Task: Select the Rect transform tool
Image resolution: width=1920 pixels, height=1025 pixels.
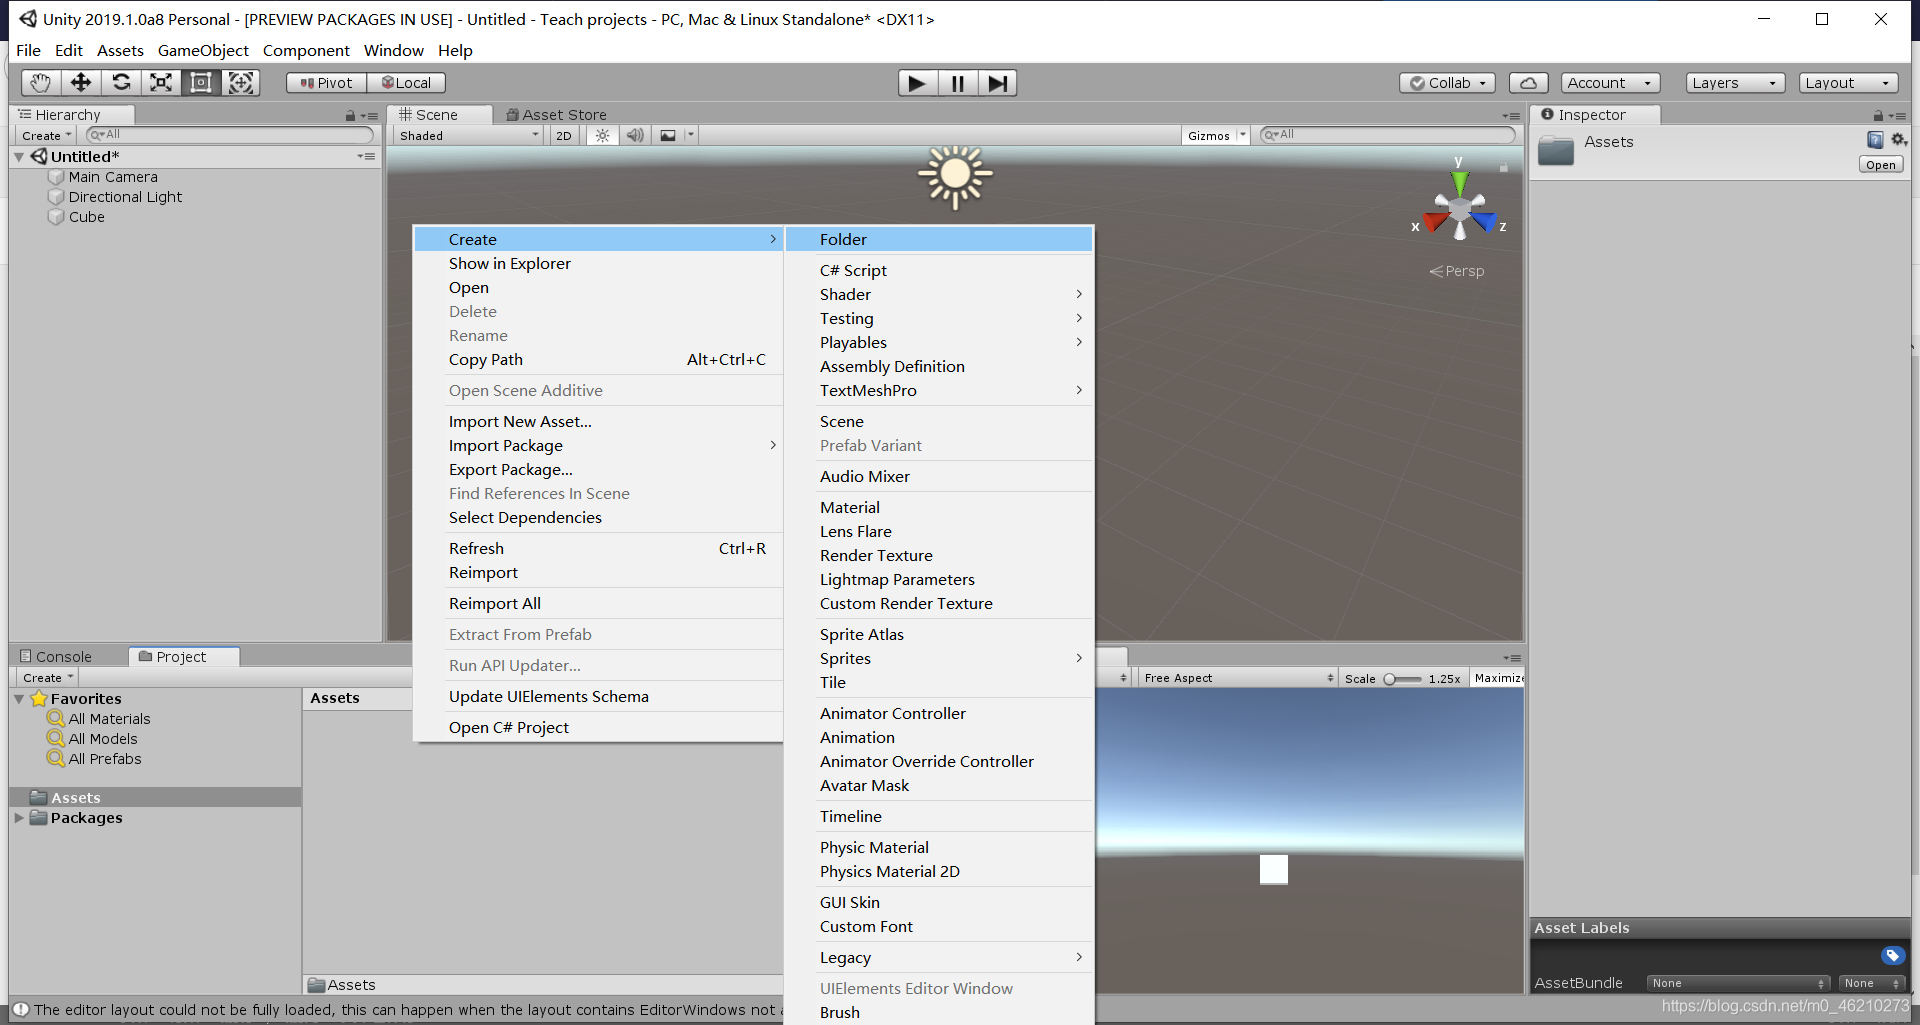Action: (201, 83)
